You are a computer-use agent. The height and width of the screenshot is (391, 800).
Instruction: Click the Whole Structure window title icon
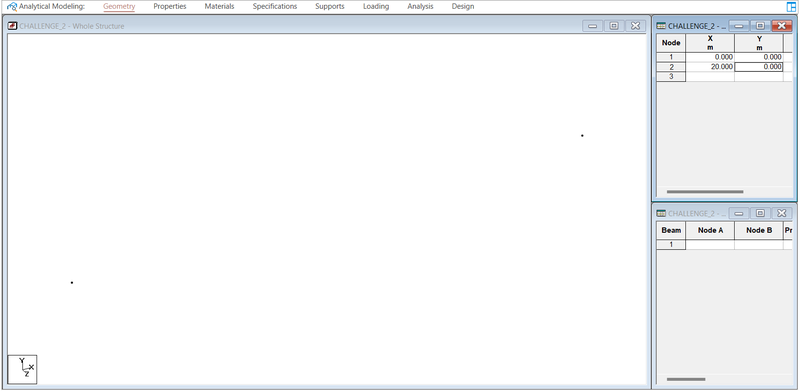12,26
